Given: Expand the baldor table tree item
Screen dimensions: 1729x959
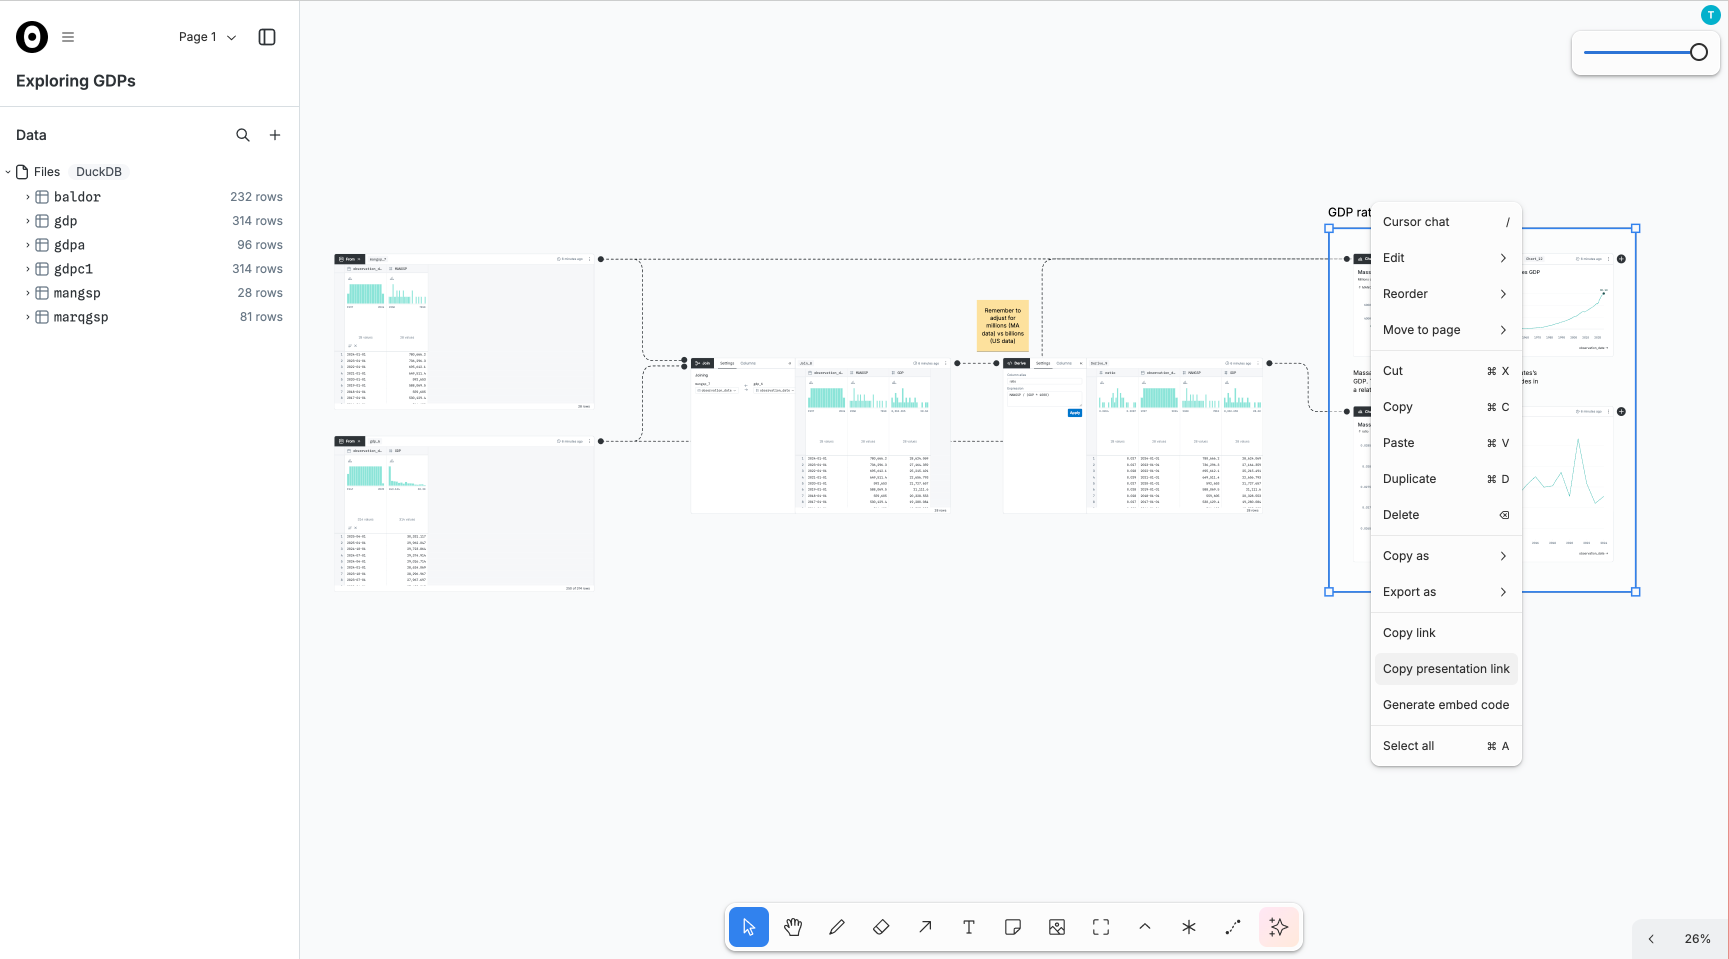Looking at the screenshot, I should 28,197.
